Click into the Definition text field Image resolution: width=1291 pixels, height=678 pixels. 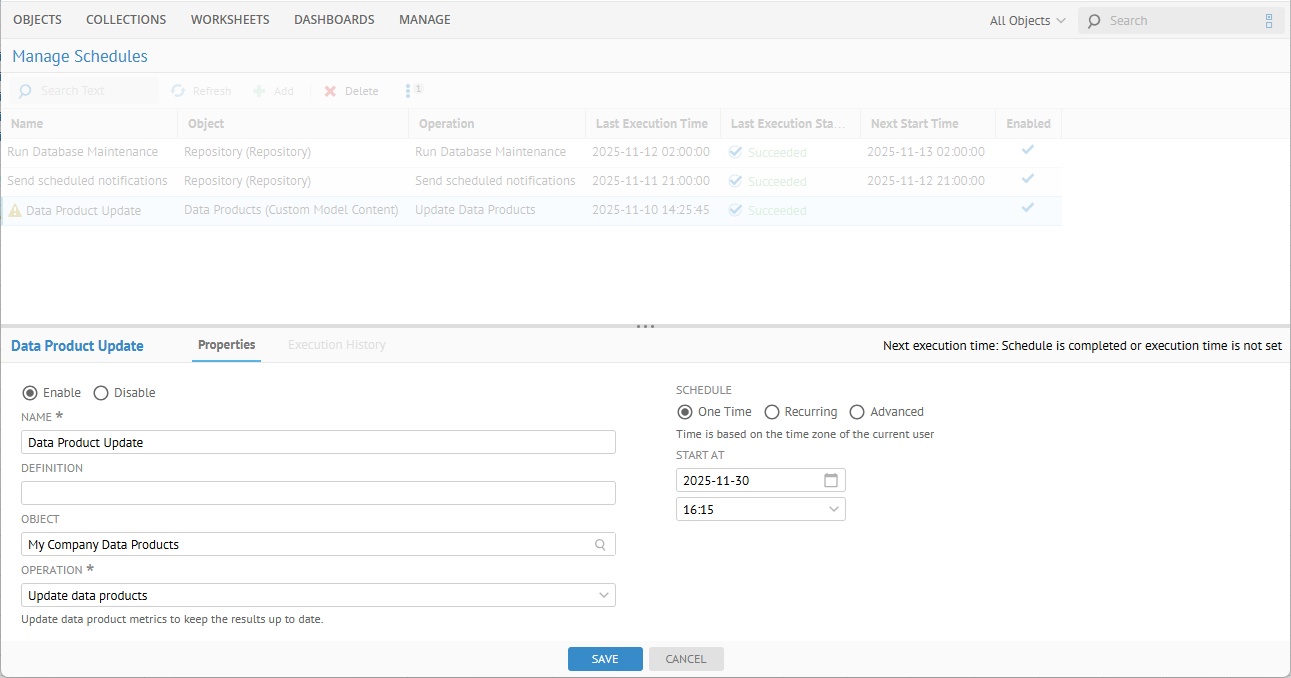[x=318, y=493]
